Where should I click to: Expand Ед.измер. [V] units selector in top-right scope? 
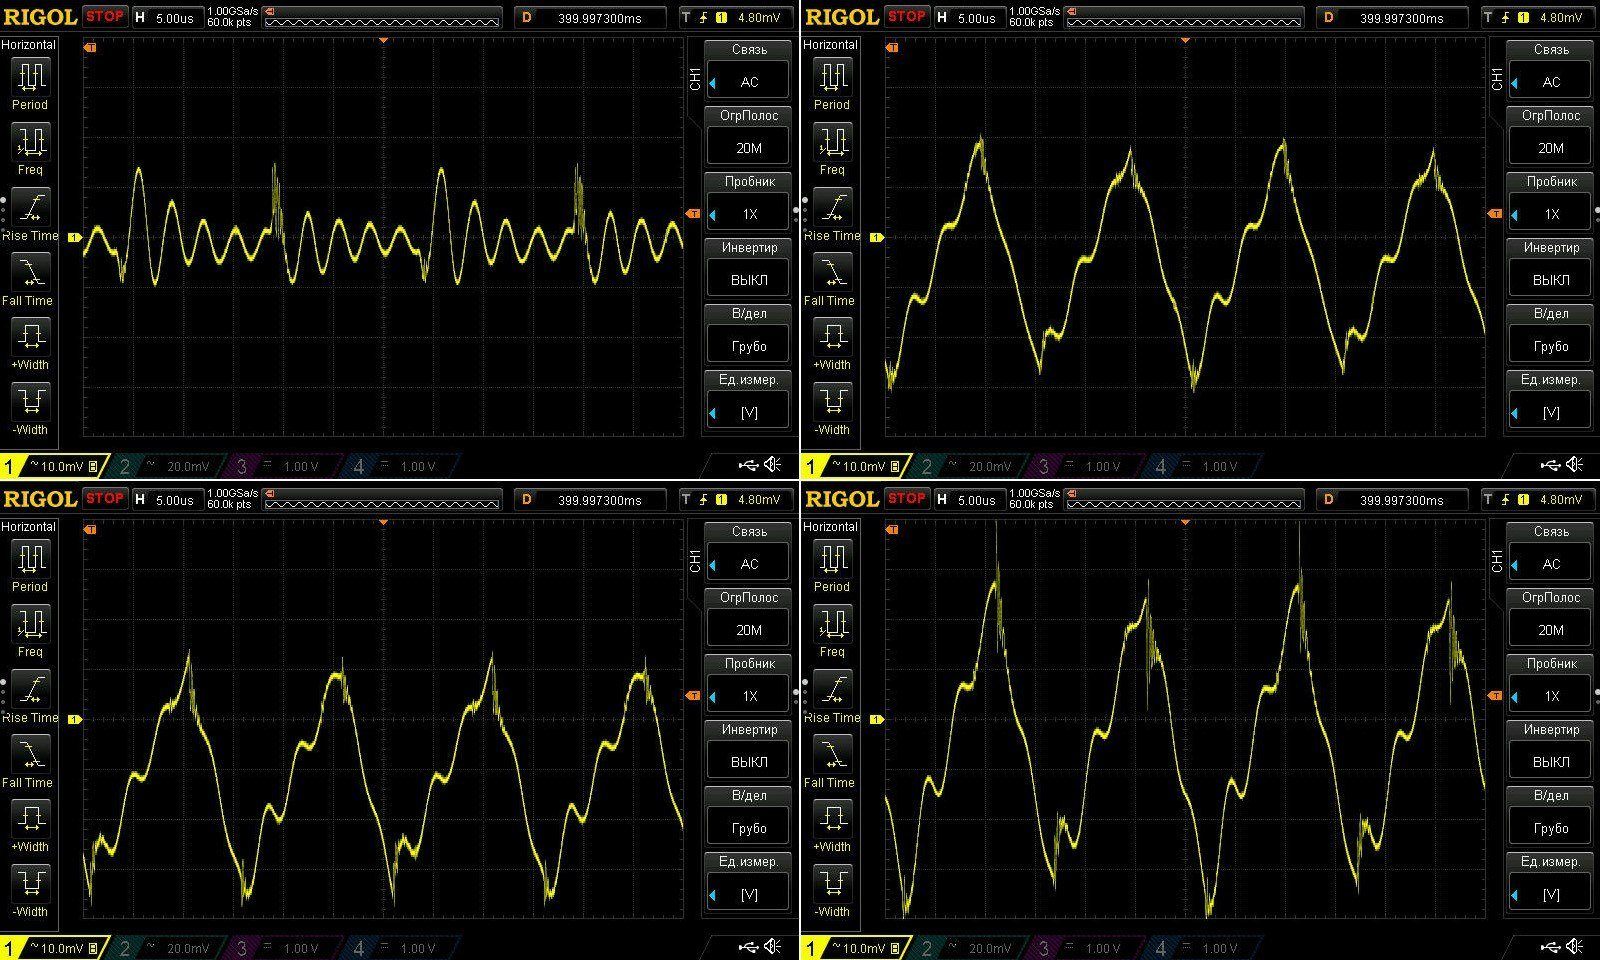[1551, 412]
